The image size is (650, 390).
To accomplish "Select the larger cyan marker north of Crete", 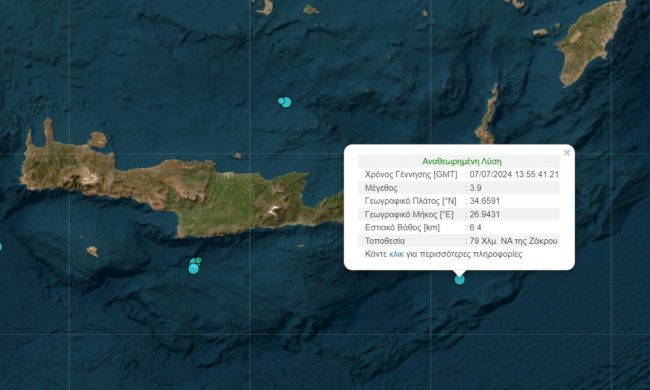I will 286,102.
